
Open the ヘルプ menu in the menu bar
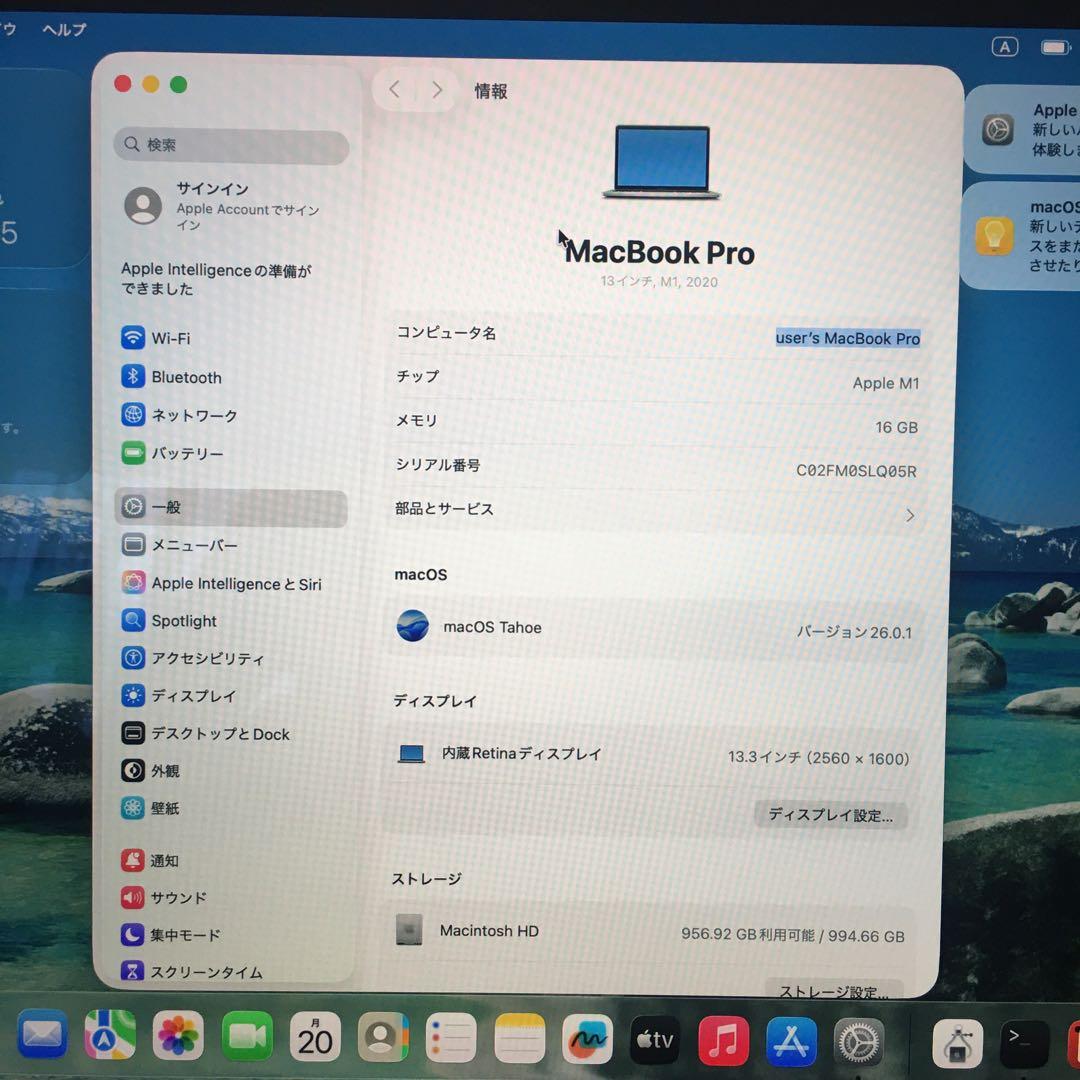pos(63,29)
